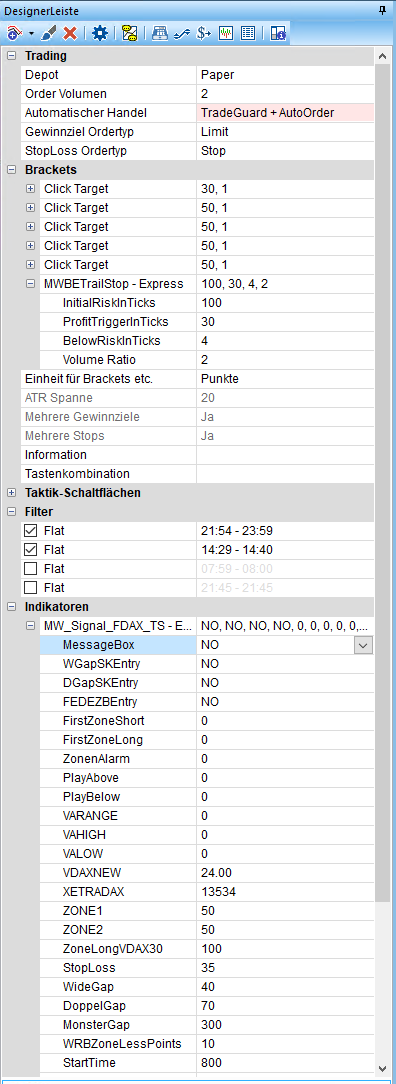
Task: Click the Depot value Paper
Action: 285,75
